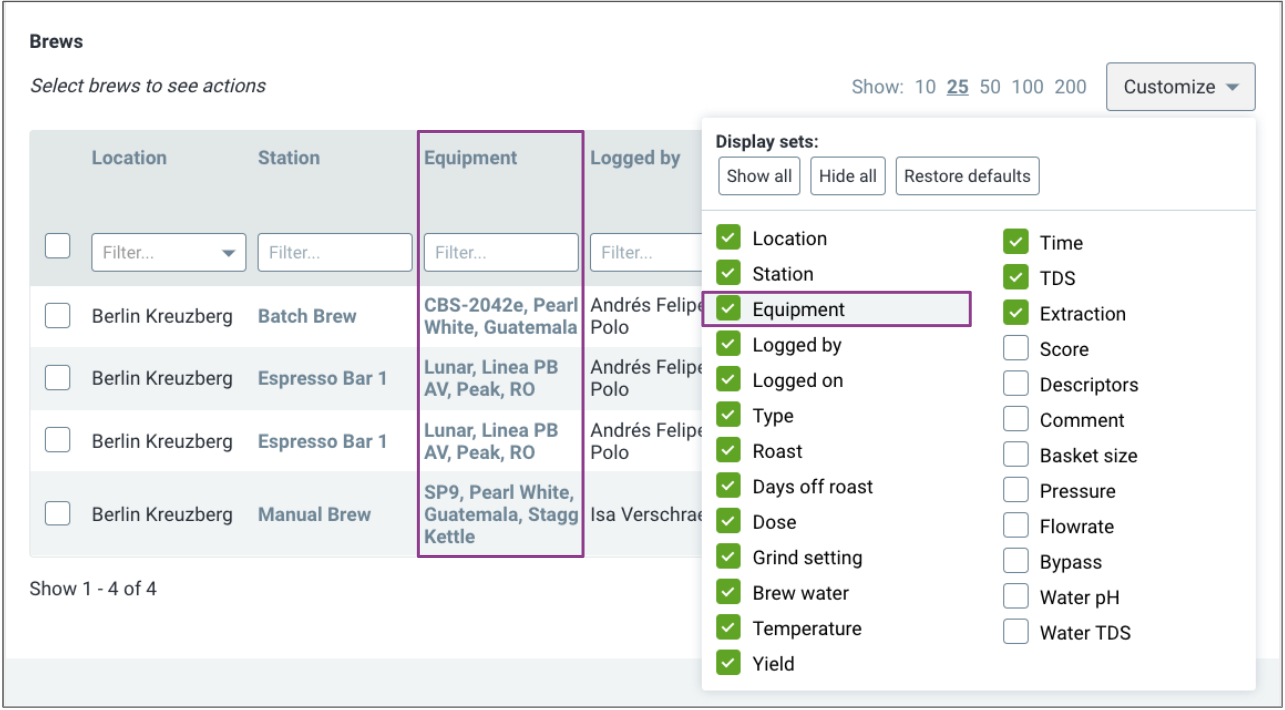The width and height of the screenshot is (1285, 710).
Task: Open the Location filter dropdown
Action: point(169,252)
